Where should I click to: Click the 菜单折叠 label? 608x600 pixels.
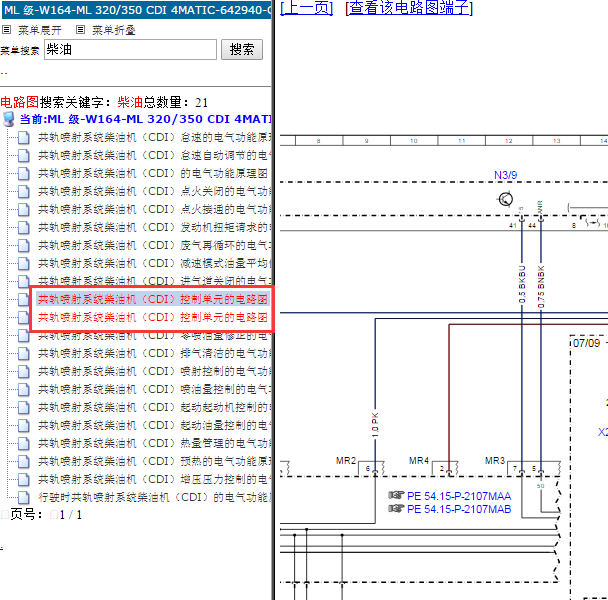(114, 30)
